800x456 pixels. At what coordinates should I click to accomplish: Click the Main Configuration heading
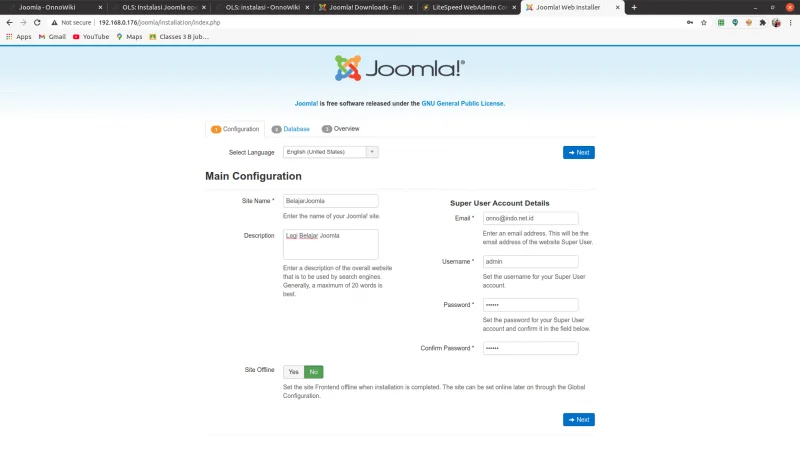click(254, 176)
